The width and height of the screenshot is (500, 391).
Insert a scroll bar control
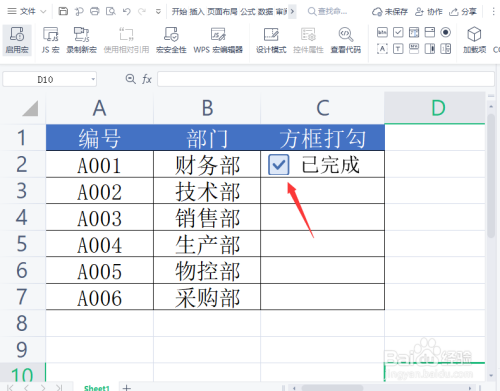[x=430, y=49]
